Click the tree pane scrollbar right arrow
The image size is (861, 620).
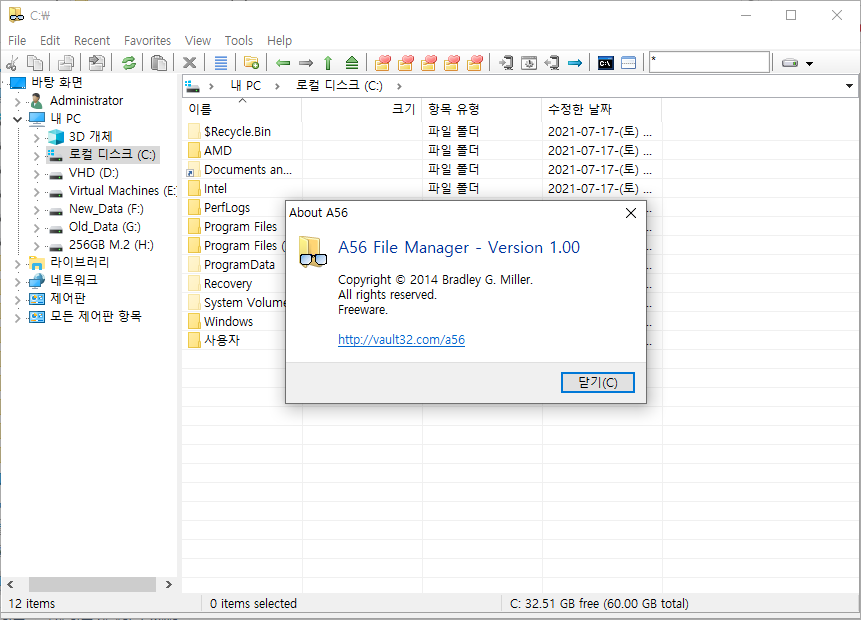click(169, 584)
